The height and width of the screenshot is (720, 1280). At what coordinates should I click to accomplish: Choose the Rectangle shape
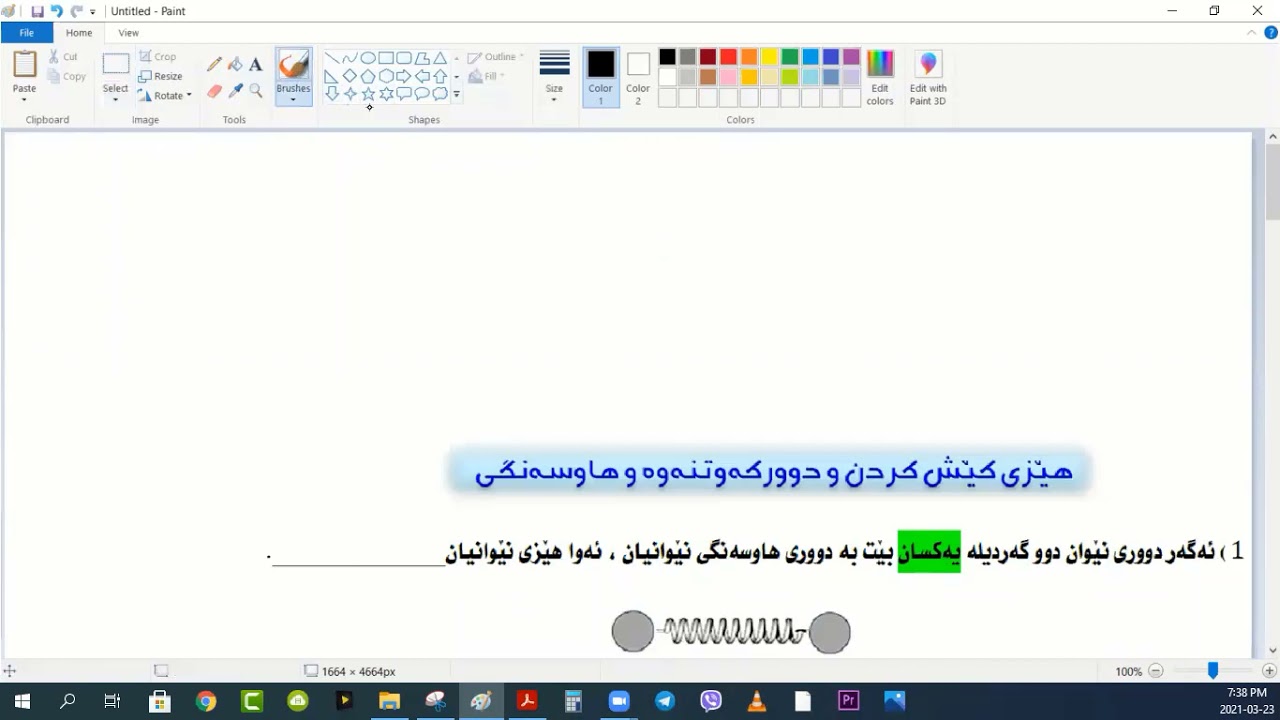coord(386,58)
